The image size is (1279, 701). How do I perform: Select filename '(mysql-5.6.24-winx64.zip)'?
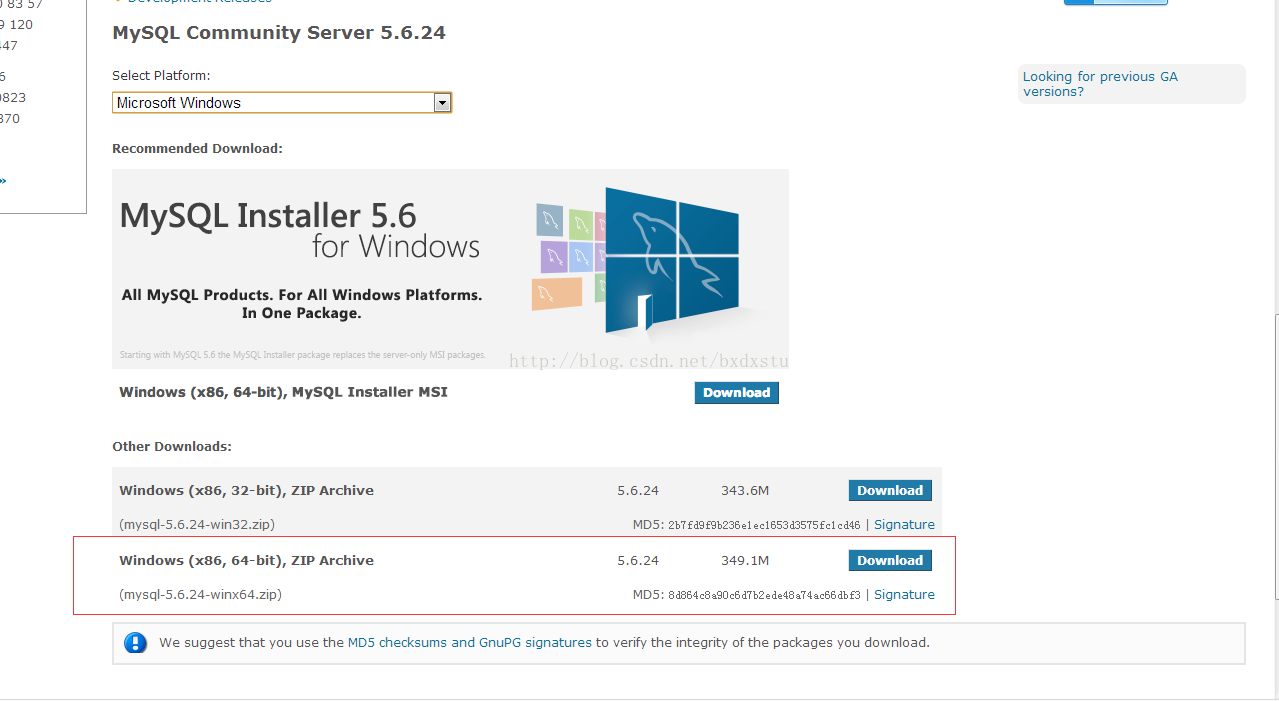pyautogui.click(x=200, y=594)
